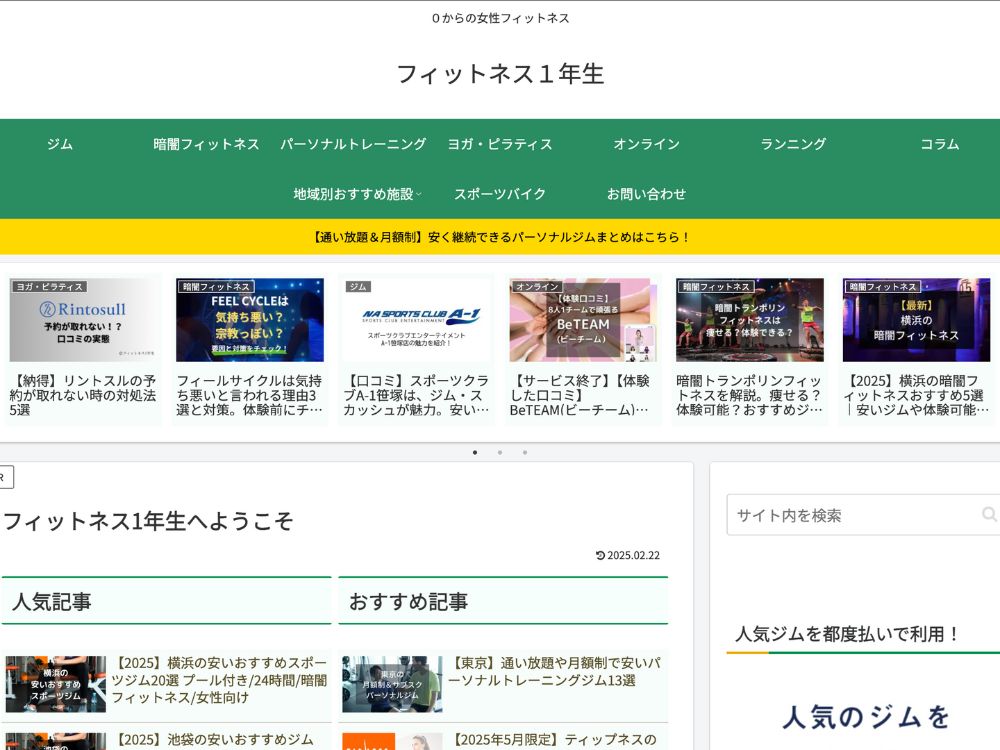Screen dimensions: 1000x750
Task: Open the Rintosull reservation article thumbnail
Action: pos(84,320)
